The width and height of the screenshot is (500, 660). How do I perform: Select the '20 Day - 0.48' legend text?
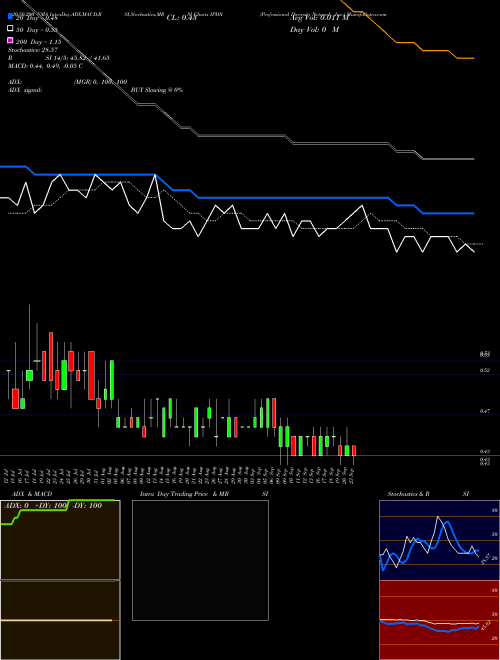click(37, 18)
